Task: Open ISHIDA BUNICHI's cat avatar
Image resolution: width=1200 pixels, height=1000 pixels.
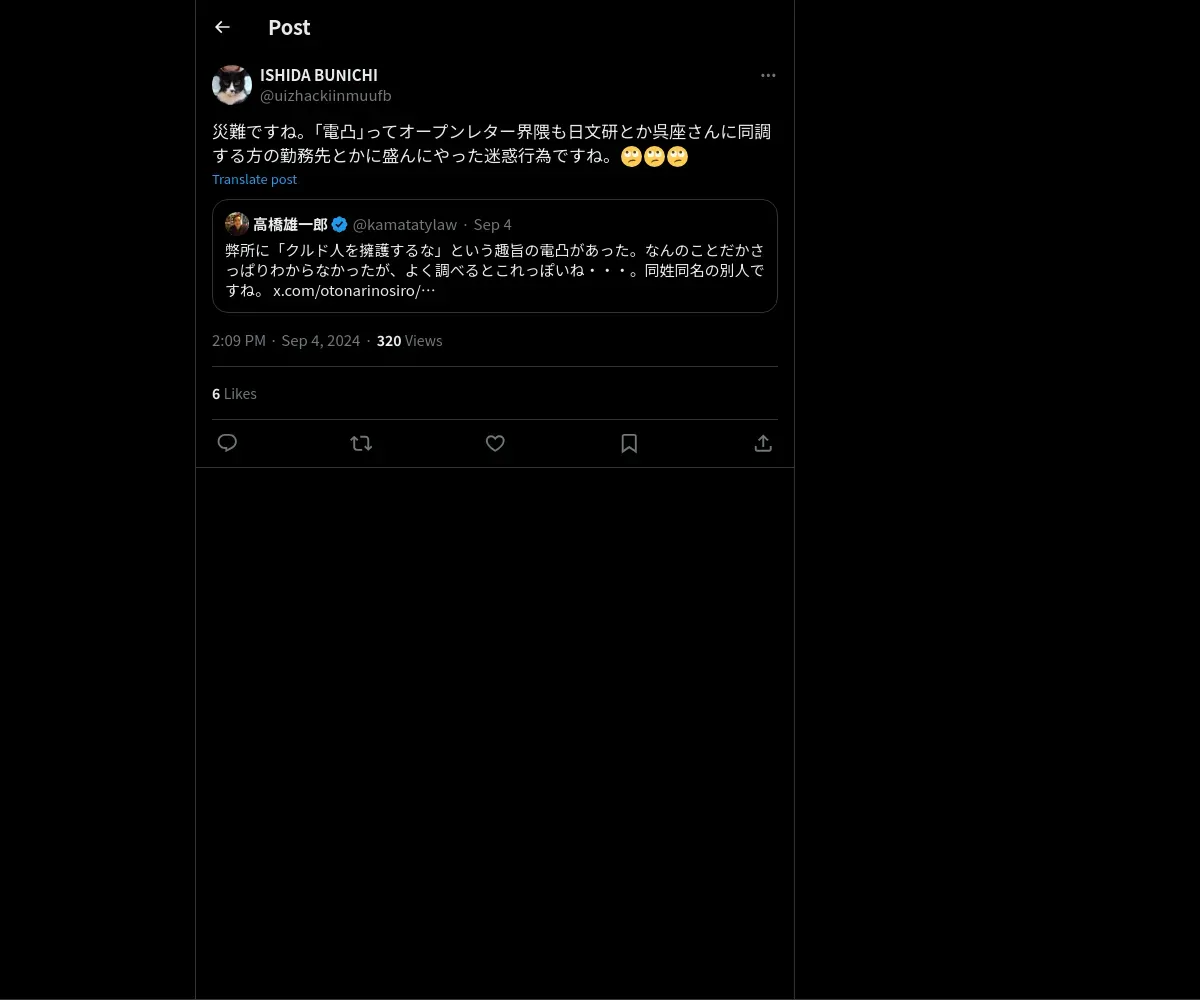Action: 232,85
